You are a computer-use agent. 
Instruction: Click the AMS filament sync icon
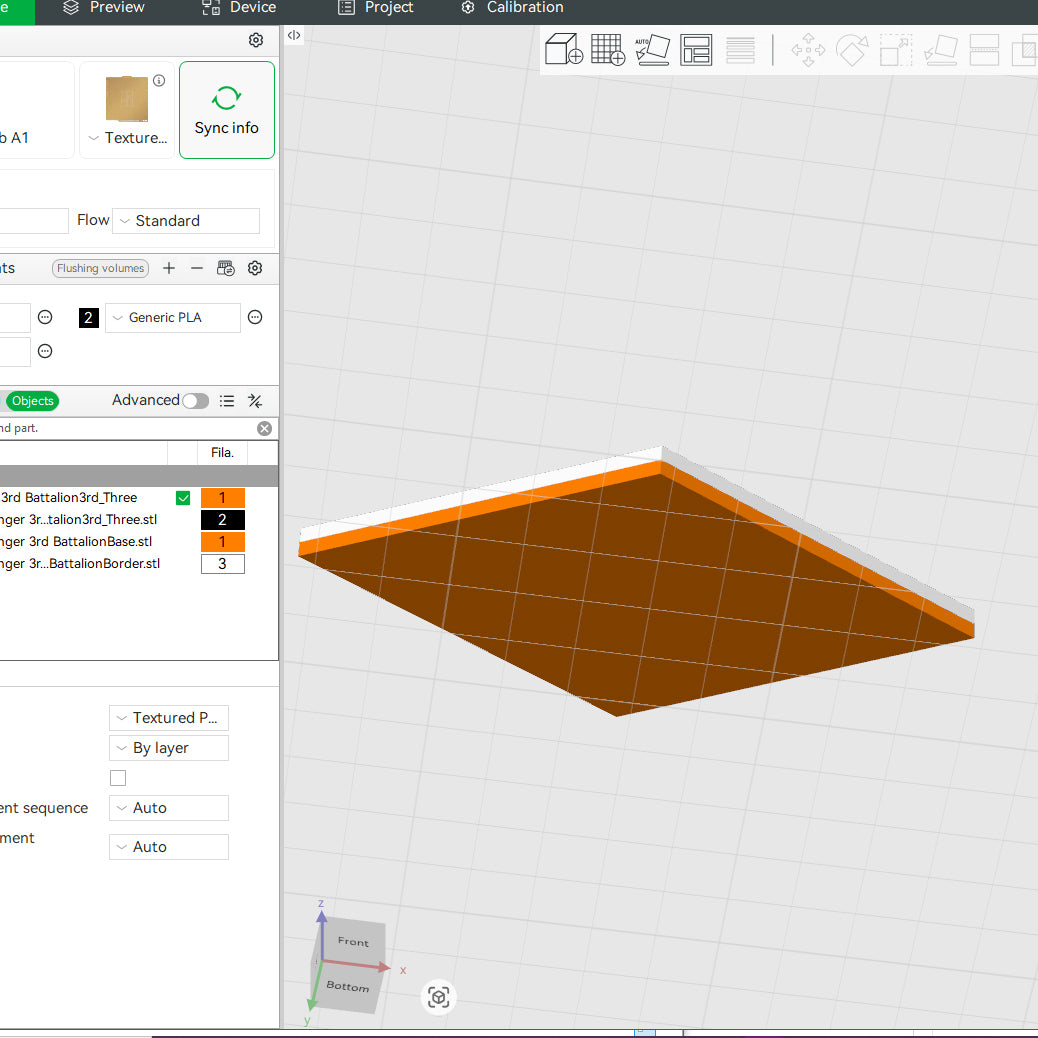point(226,268)
